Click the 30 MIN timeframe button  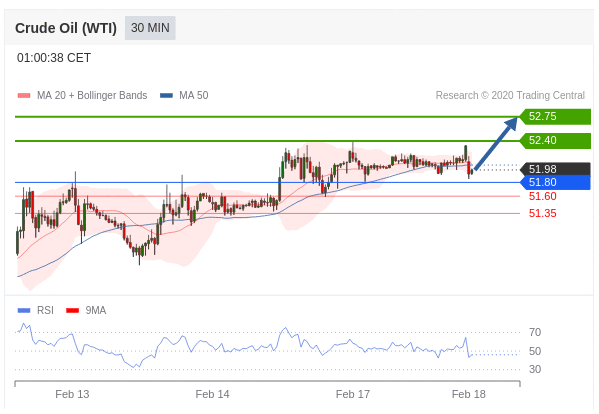point(150,28)
